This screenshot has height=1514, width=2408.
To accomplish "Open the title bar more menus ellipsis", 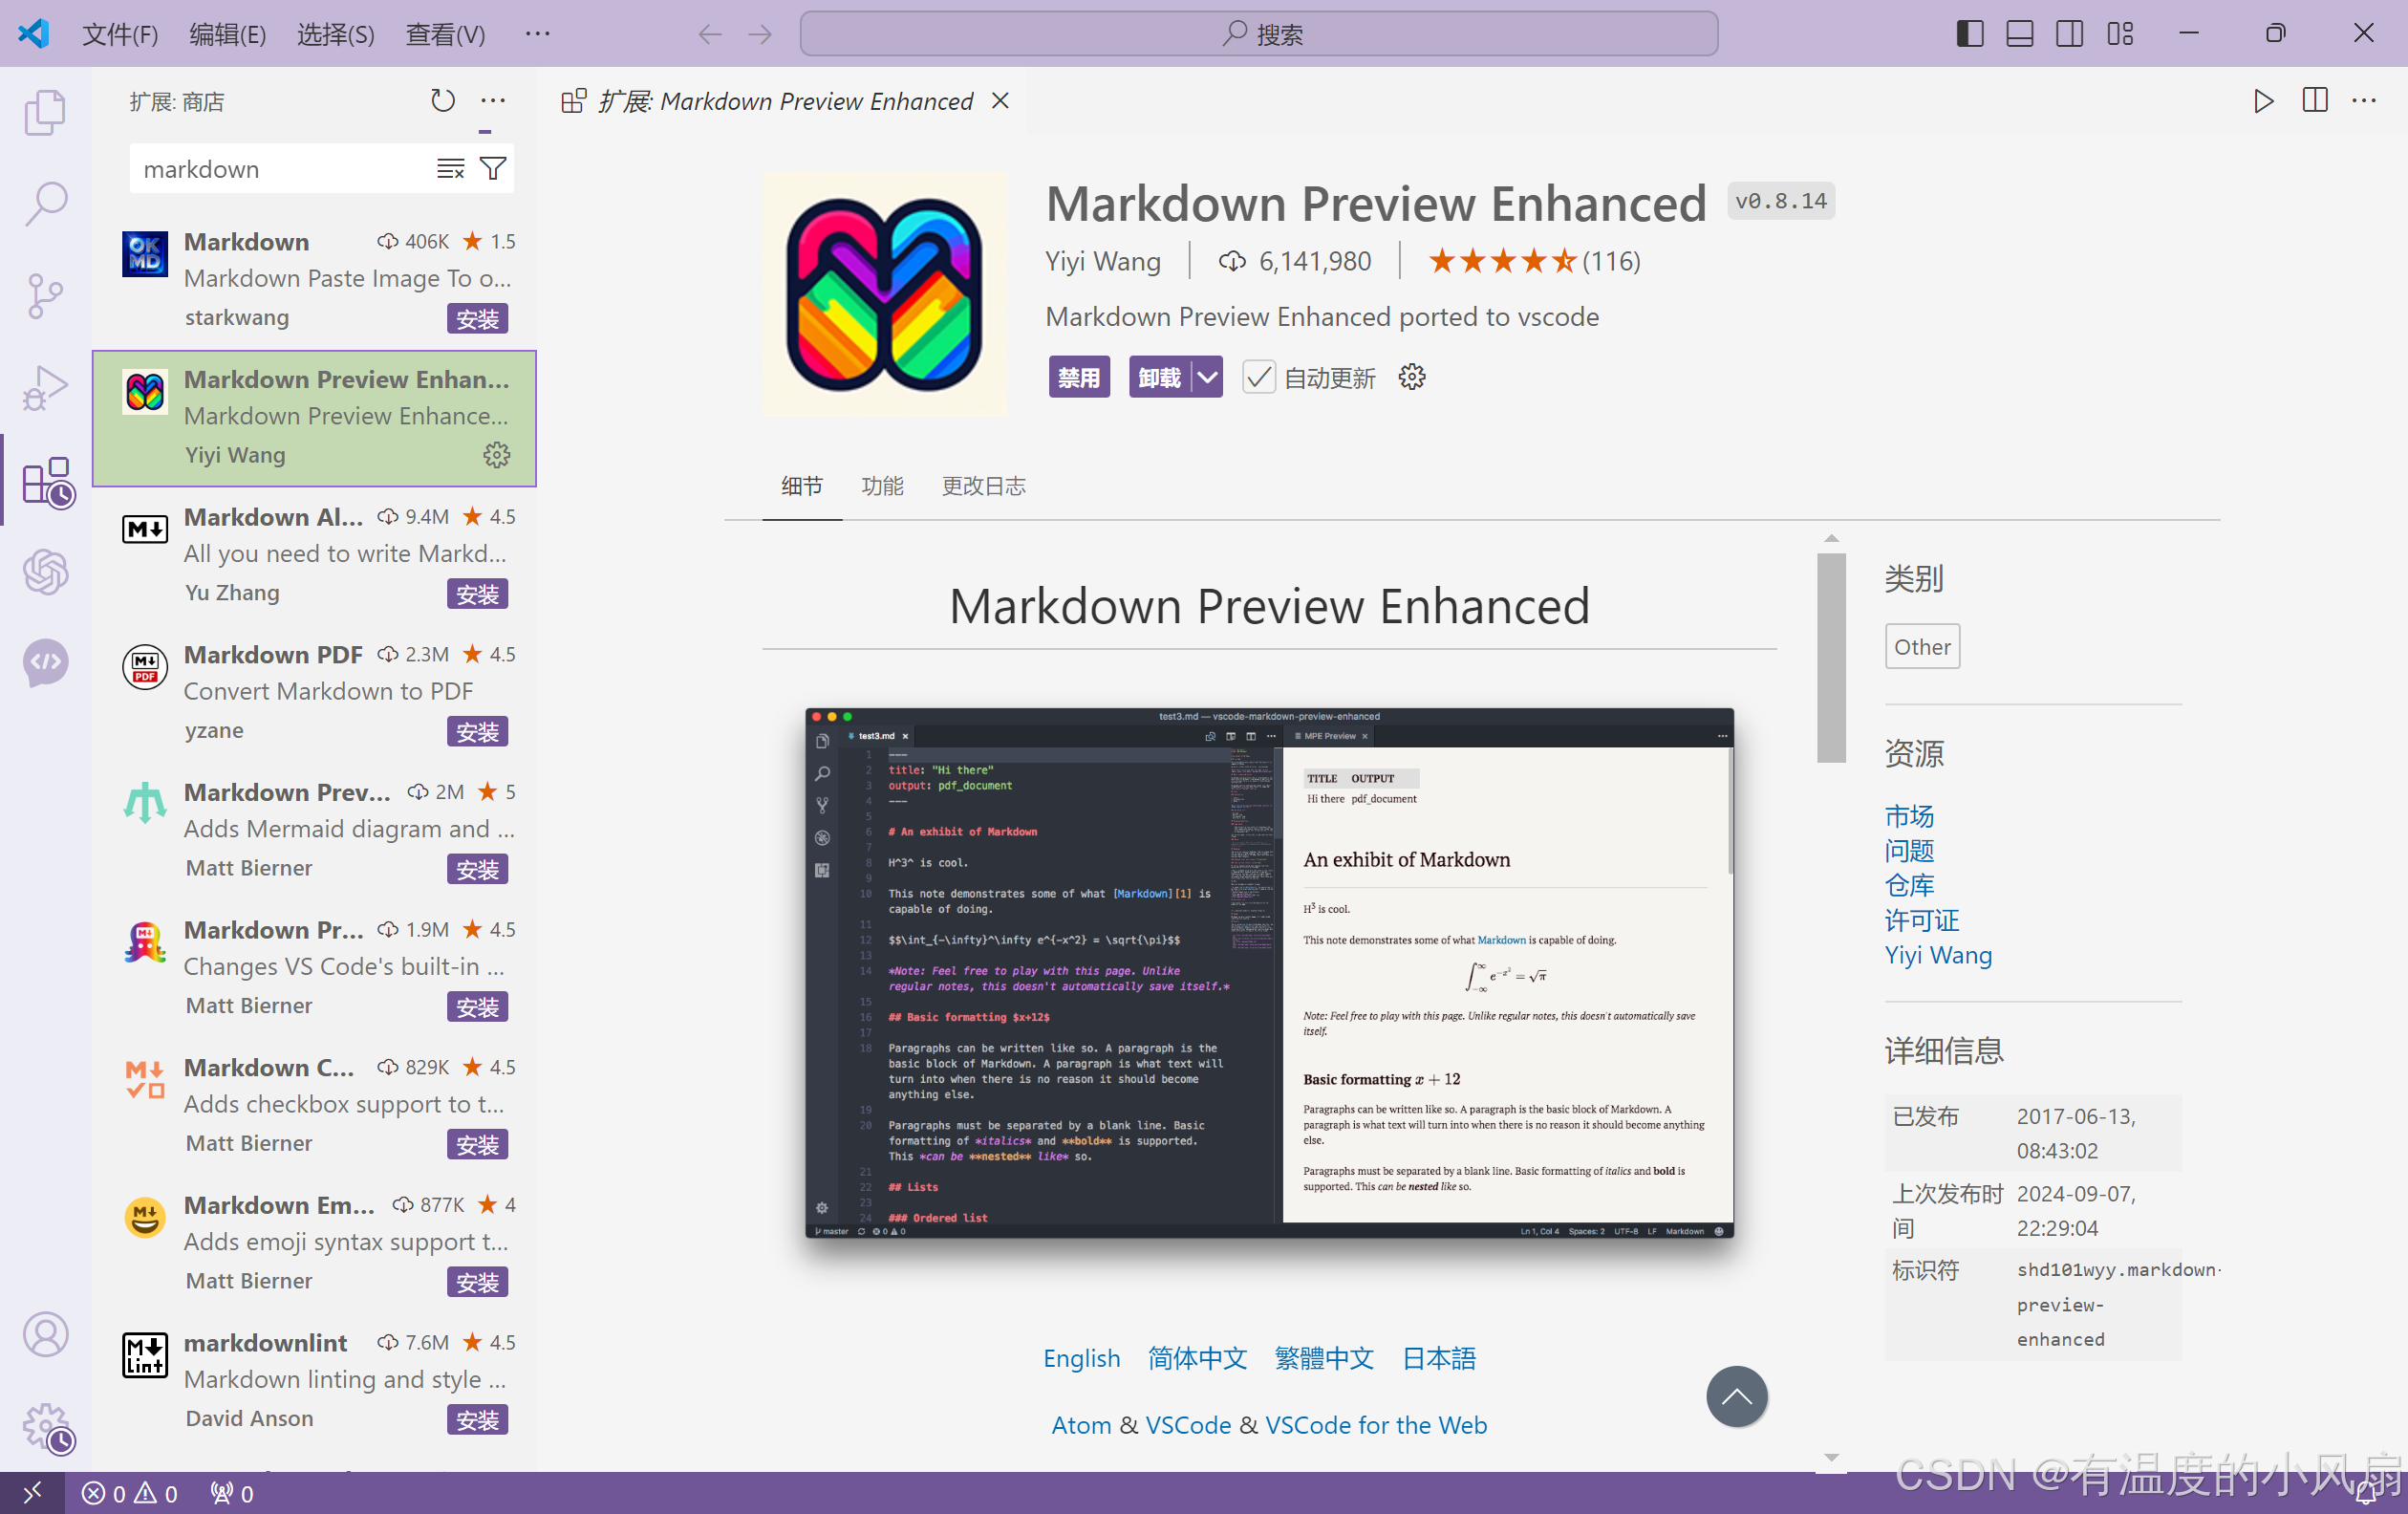I will 537,34.
